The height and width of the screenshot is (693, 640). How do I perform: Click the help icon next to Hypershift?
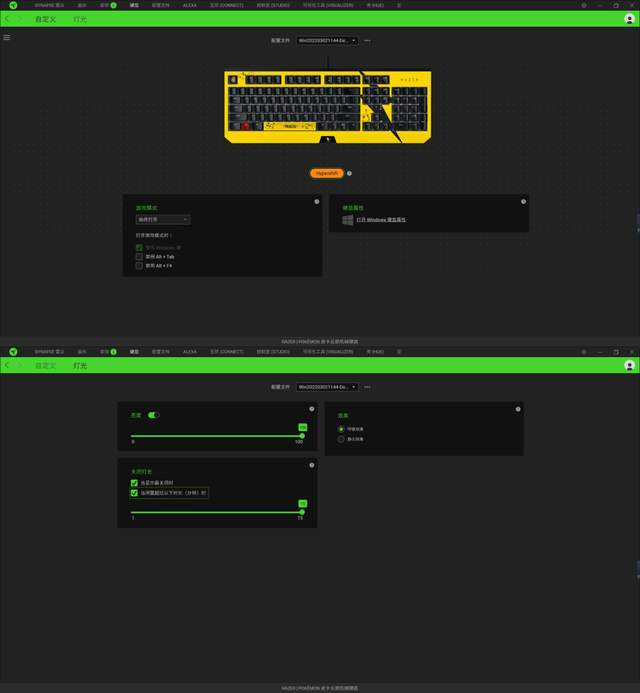click(349, 173)
